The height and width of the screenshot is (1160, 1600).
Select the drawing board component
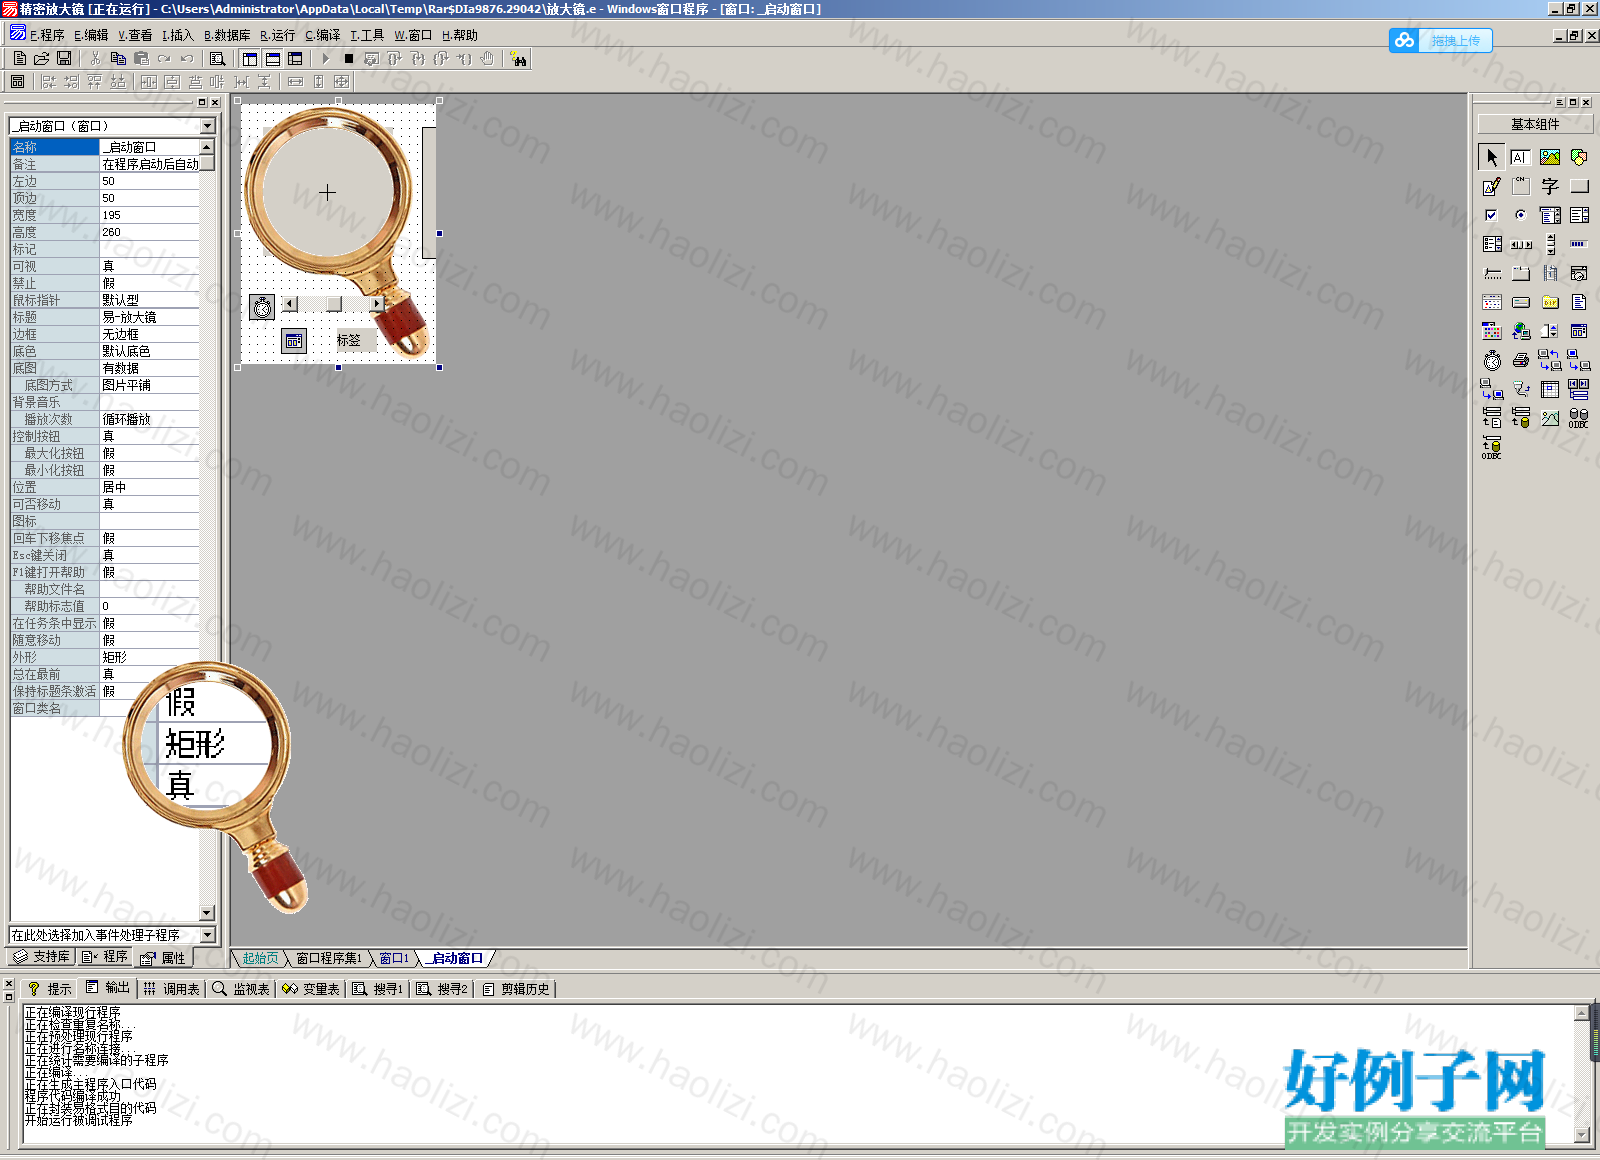1492,186
